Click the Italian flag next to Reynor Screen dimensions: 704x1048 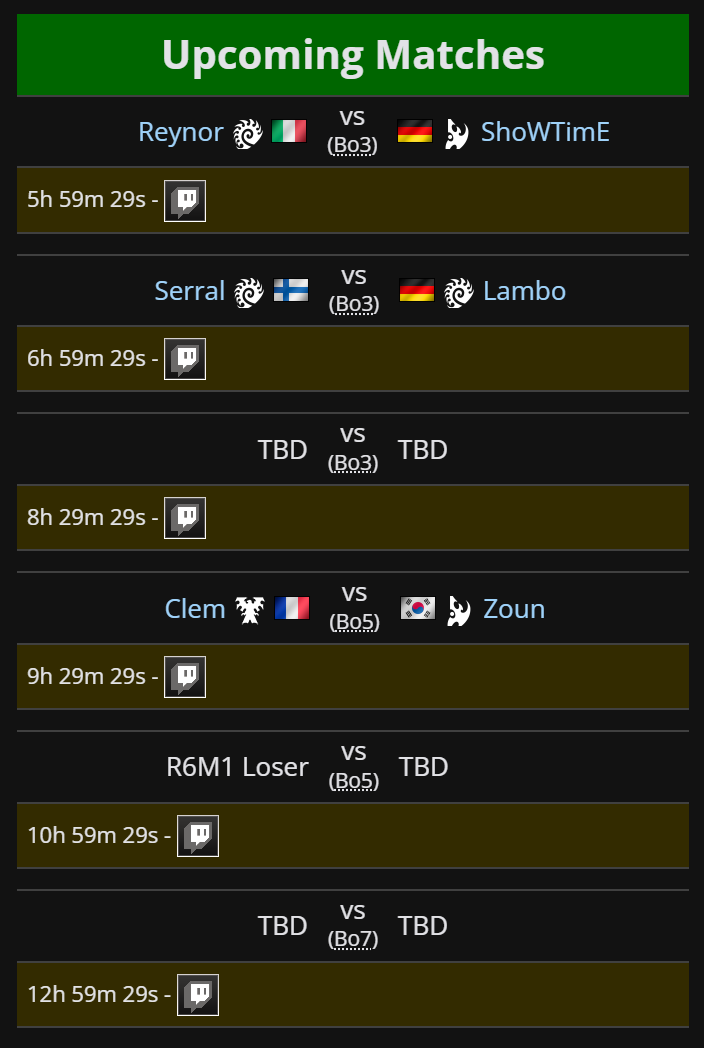click(289, 132)
